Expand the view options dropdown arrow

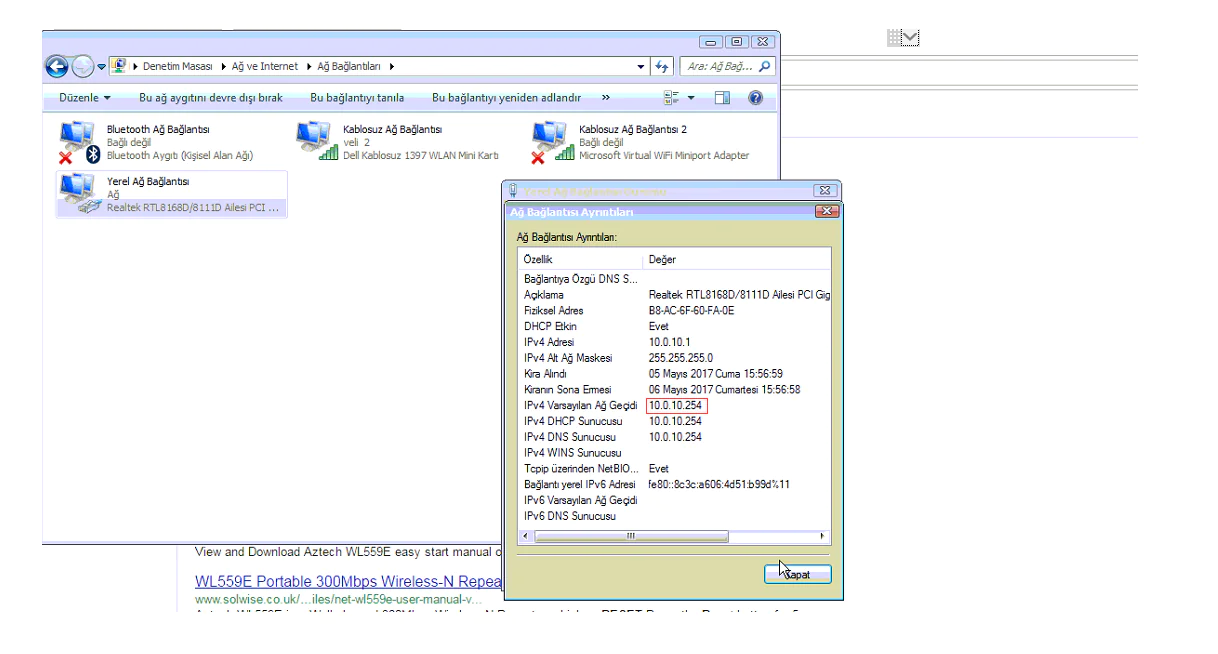coord(691,98)
